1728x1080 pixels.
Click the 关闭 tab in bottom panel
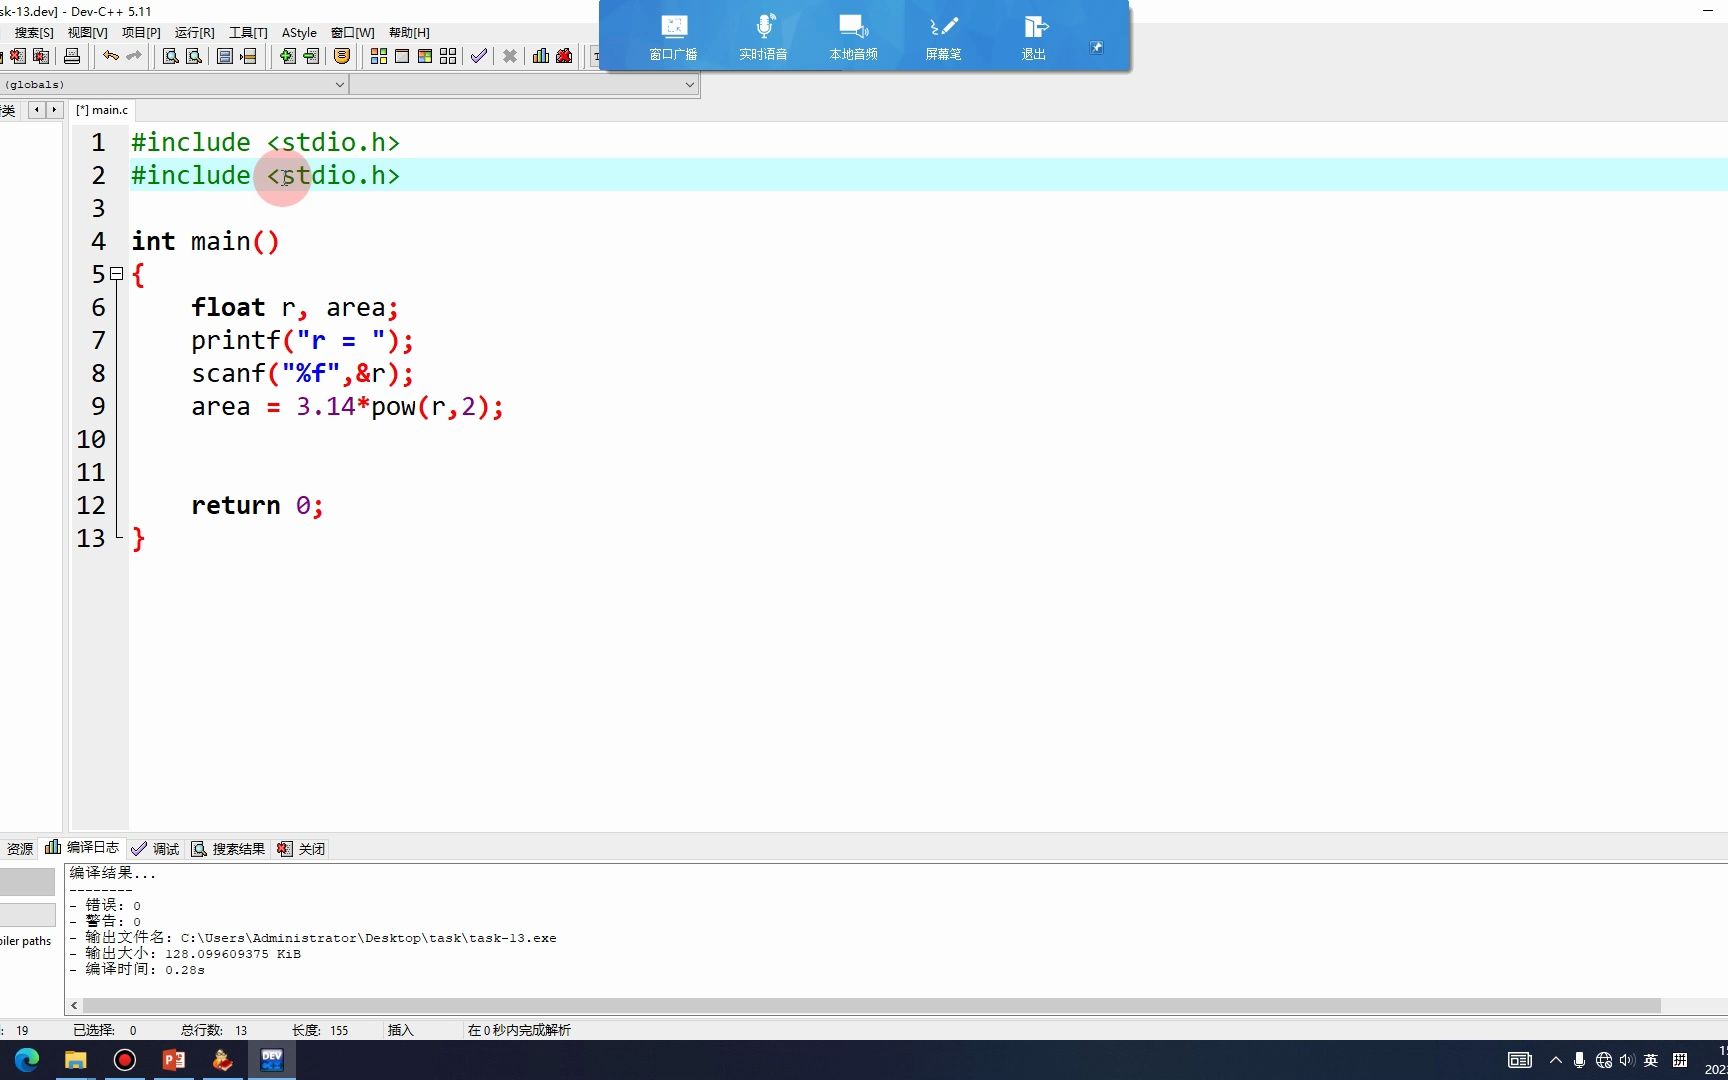click(x=301, y=849)
